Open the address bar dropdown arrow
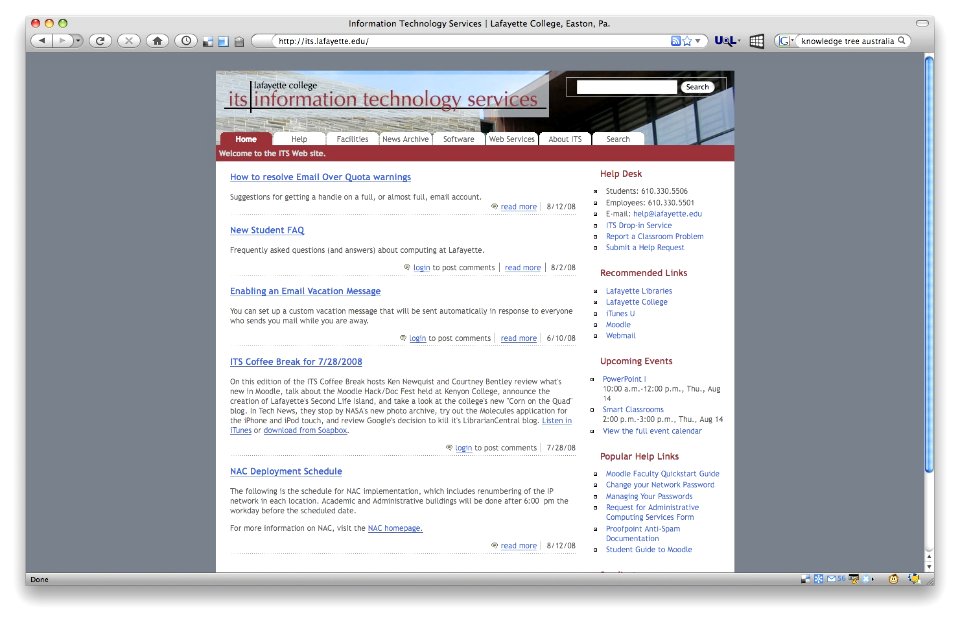Image resolution: width=960 pixels, height=621 pixels. point(697,41)
